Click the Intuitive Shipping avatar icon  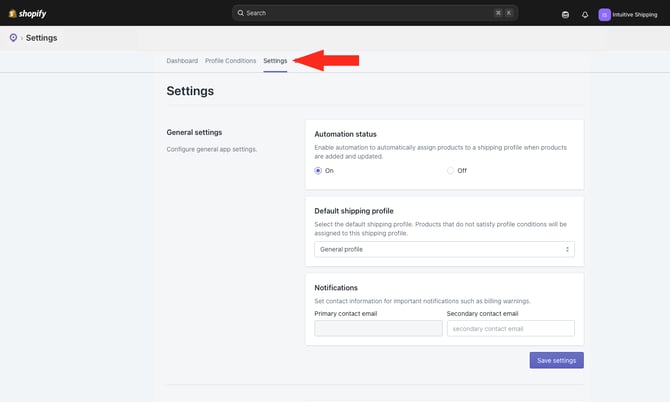(604, 15)
